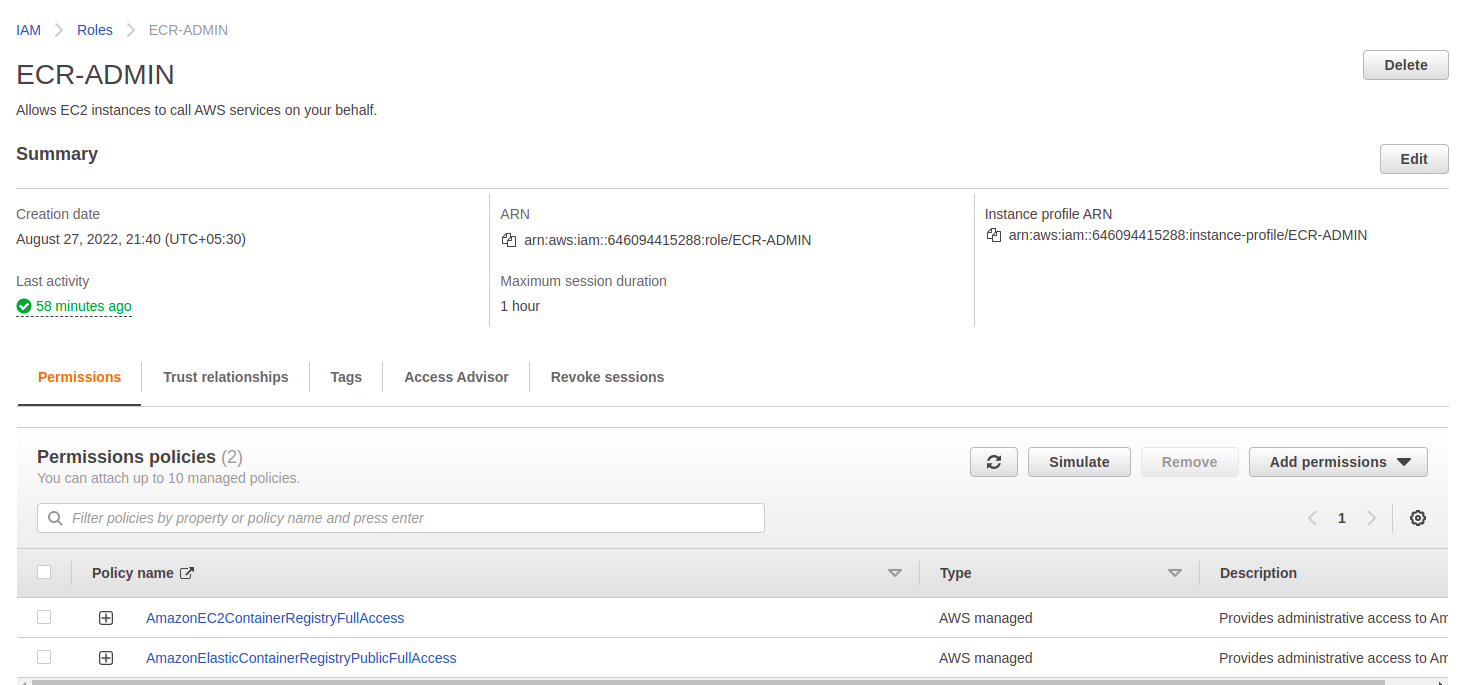1479x685 pixels.
Task: Open Policy name in a new tab icon
Action: pos(188,572)
